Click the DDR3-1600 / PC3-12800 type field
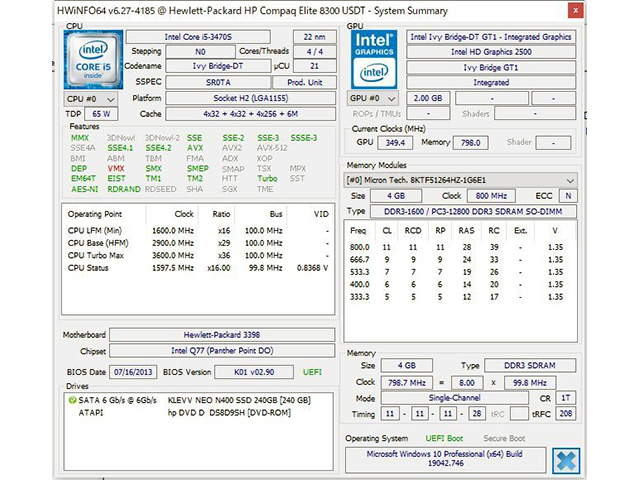This screenshot has width=640, height=480. point(473,211)
